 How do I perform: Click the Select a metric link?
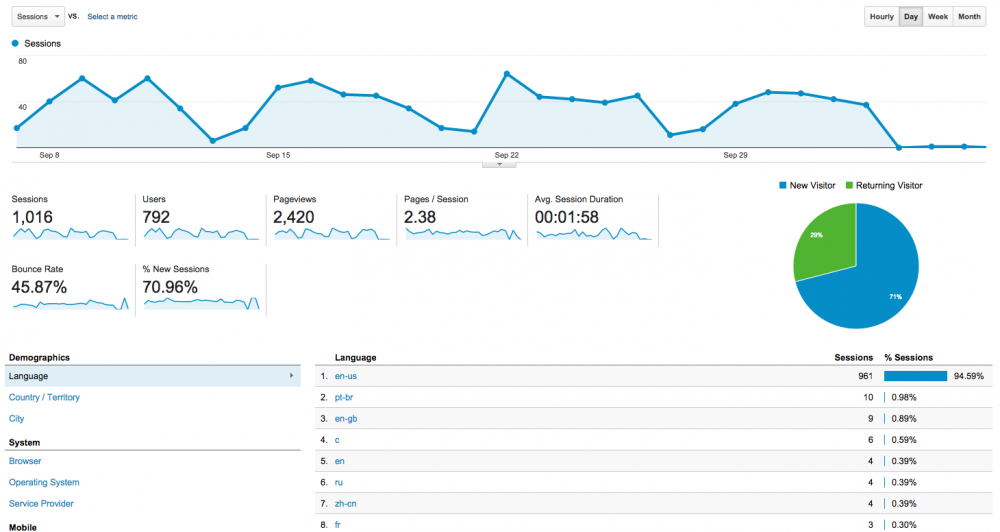coord(112,17)
